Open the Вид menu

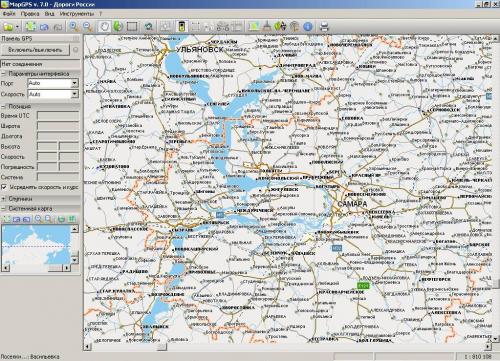tap(49, 14)
